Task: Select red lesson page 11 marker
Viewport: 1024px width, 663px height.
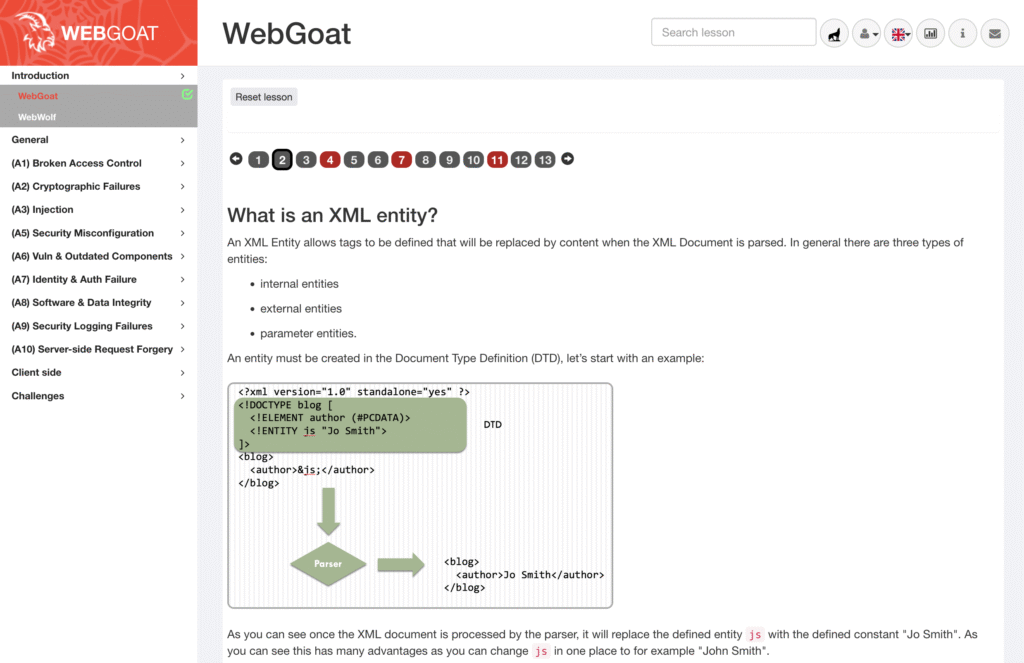Action: [497, 159]
